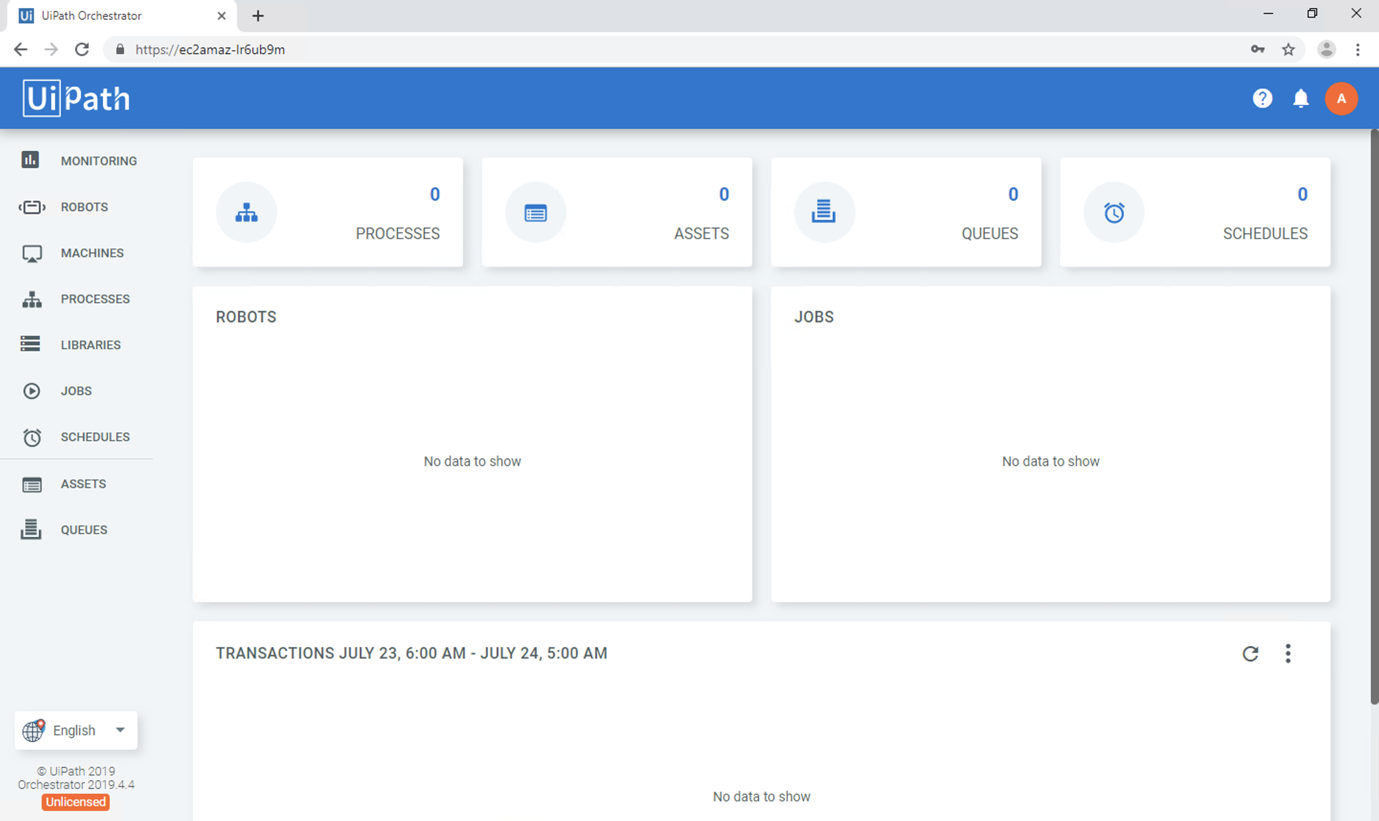Check notifications with the bell icon
1379x821 pixels.
point(1301,98)
